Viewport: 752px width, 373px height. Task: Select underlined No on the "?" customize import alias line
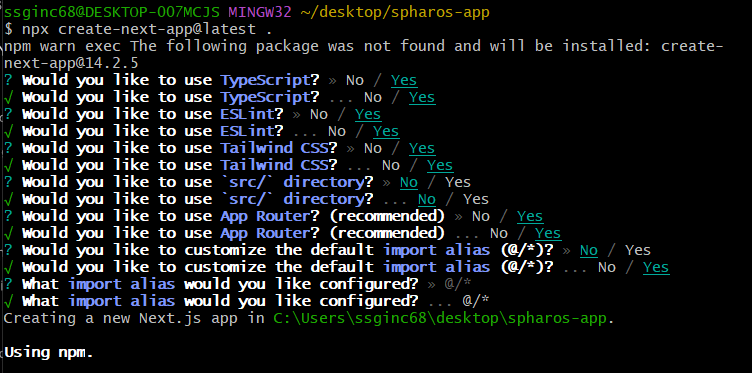(589, 251)
